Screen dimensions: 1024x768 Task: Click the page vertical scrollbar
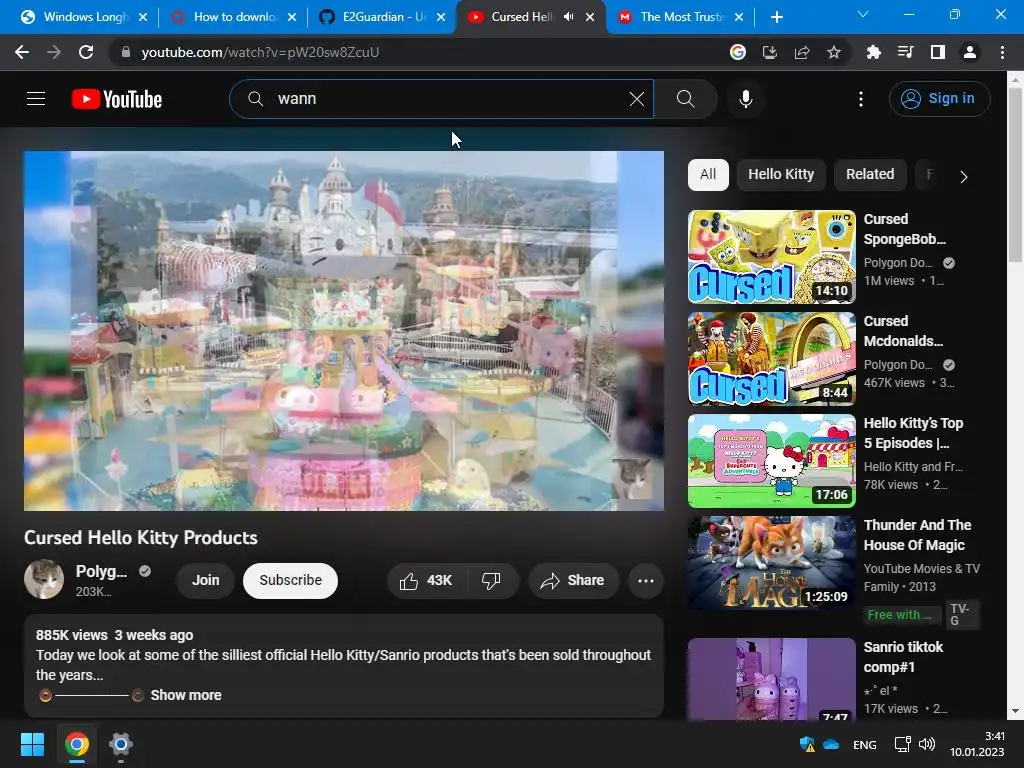(x=1015, y=174)
